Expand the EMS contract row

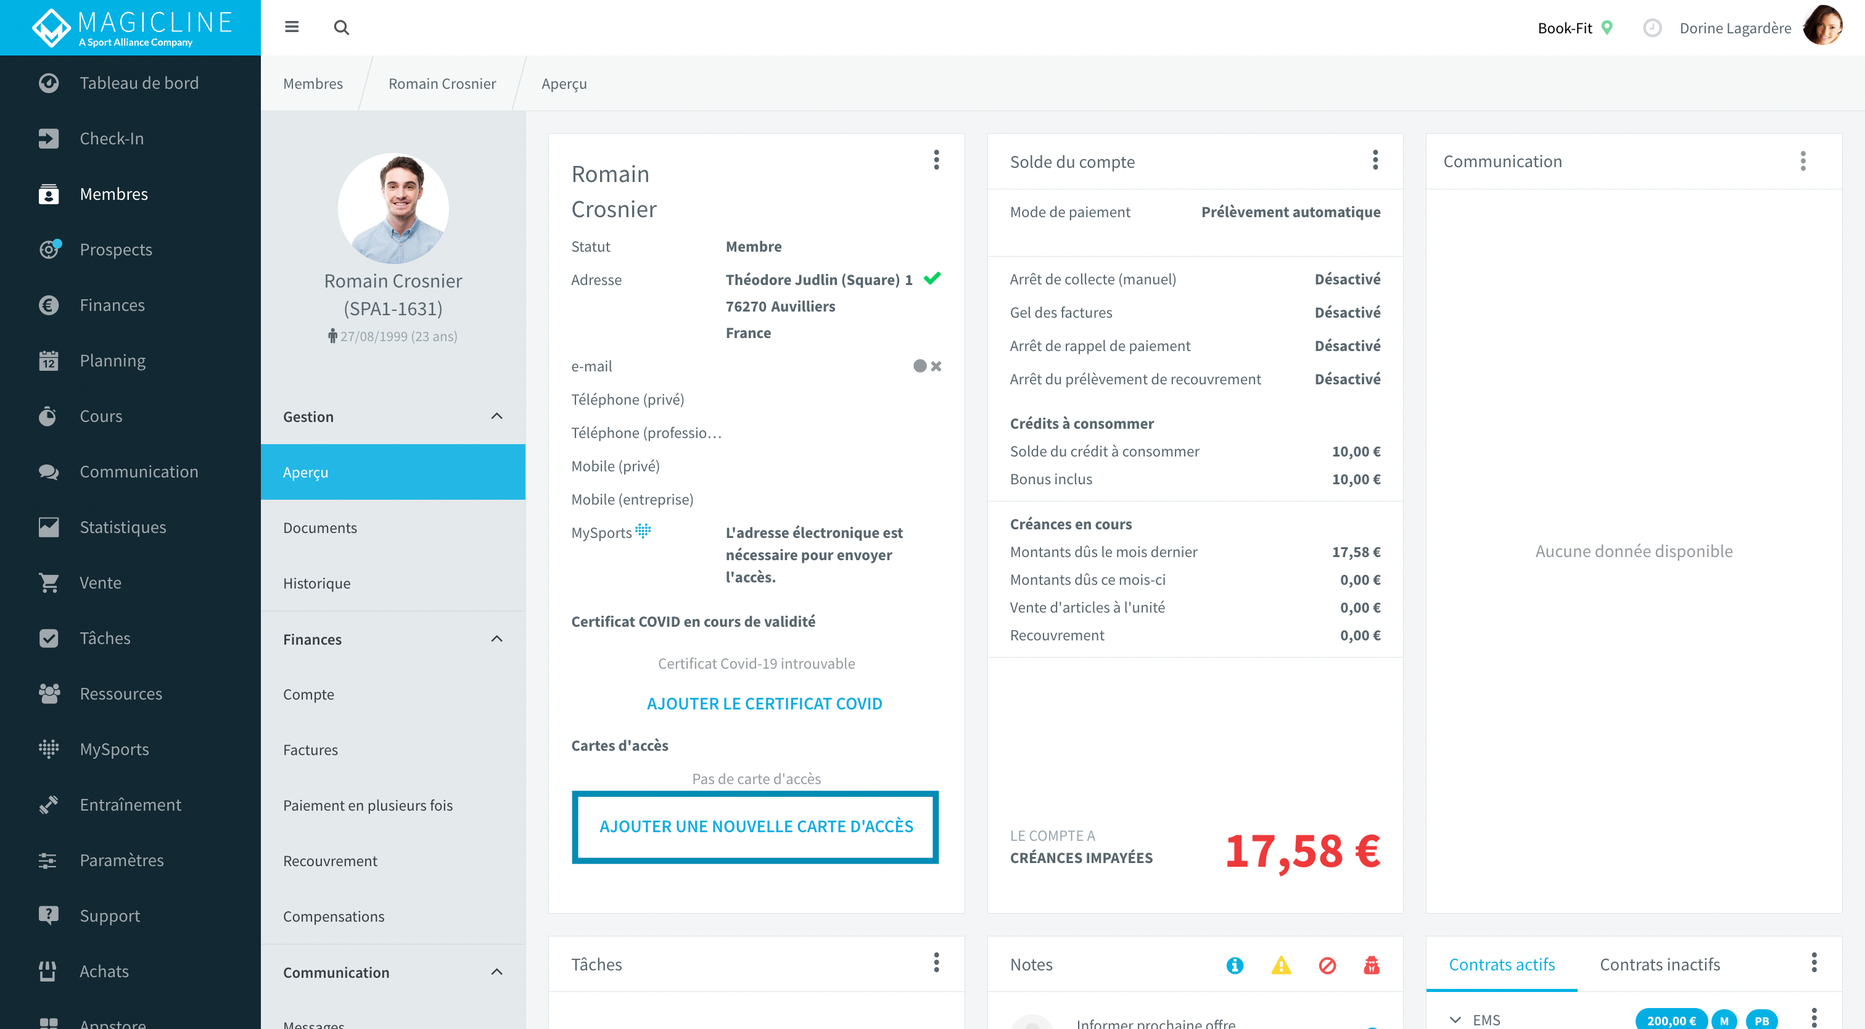(1455, 1020)
